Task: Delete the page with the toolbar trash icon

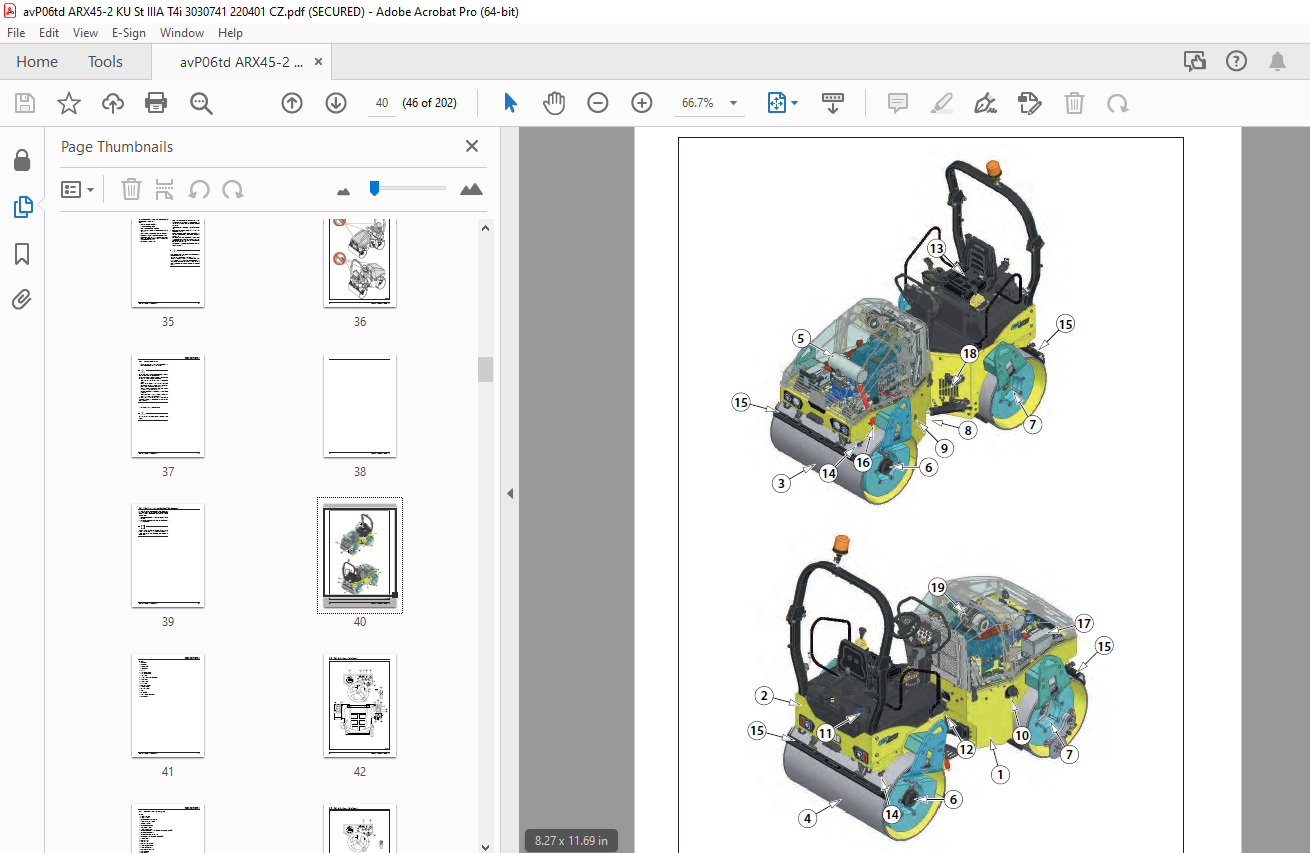Action: (1074, 103)
